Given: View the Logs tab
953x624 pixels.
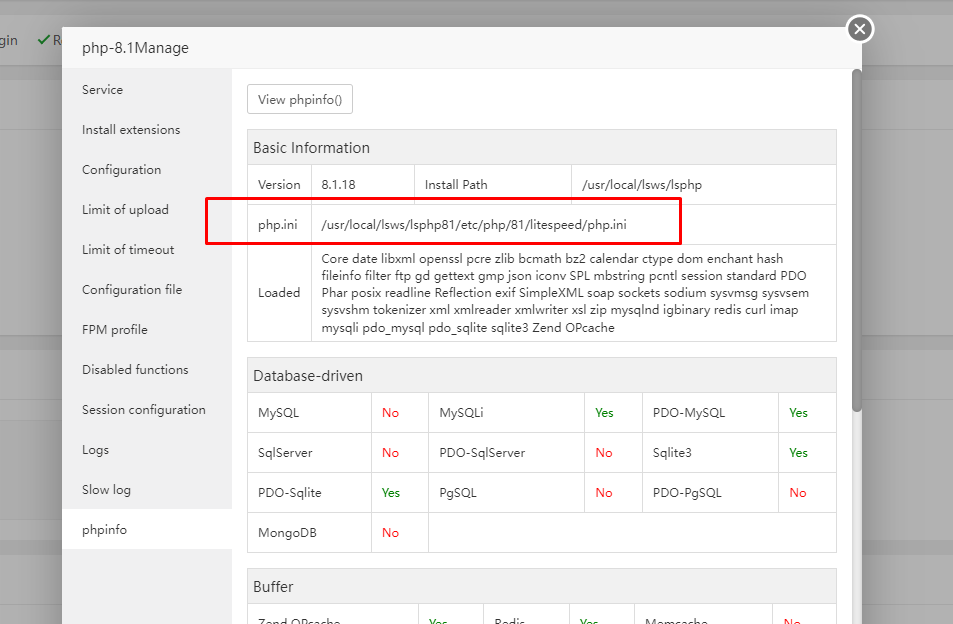Looking at the screenshot, I should [96, 450].
